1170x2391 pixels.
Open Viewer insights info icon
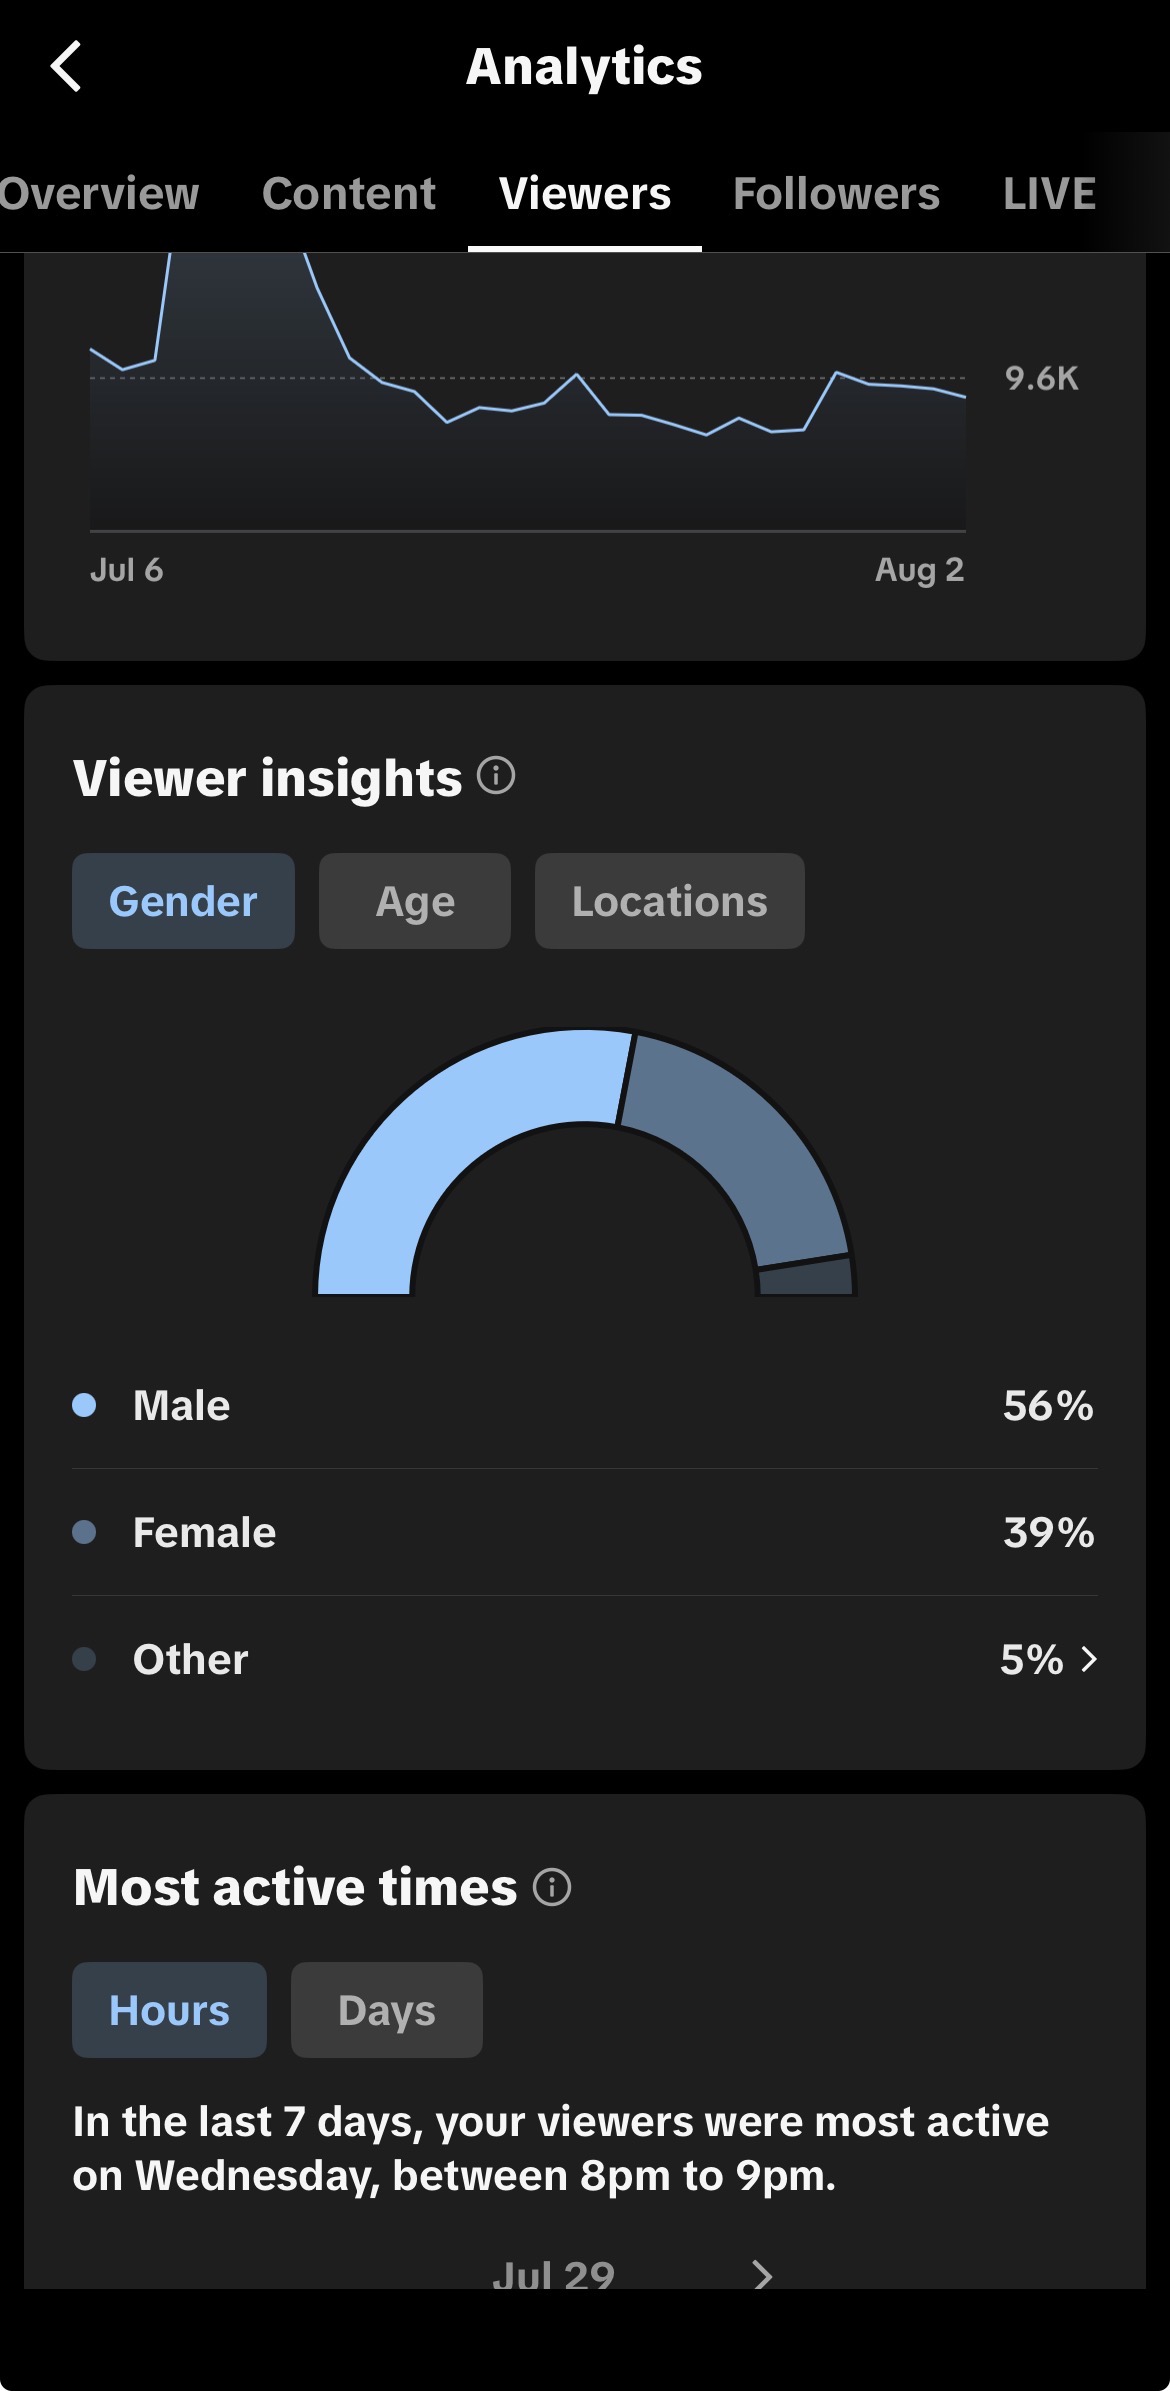coord(496,775)
